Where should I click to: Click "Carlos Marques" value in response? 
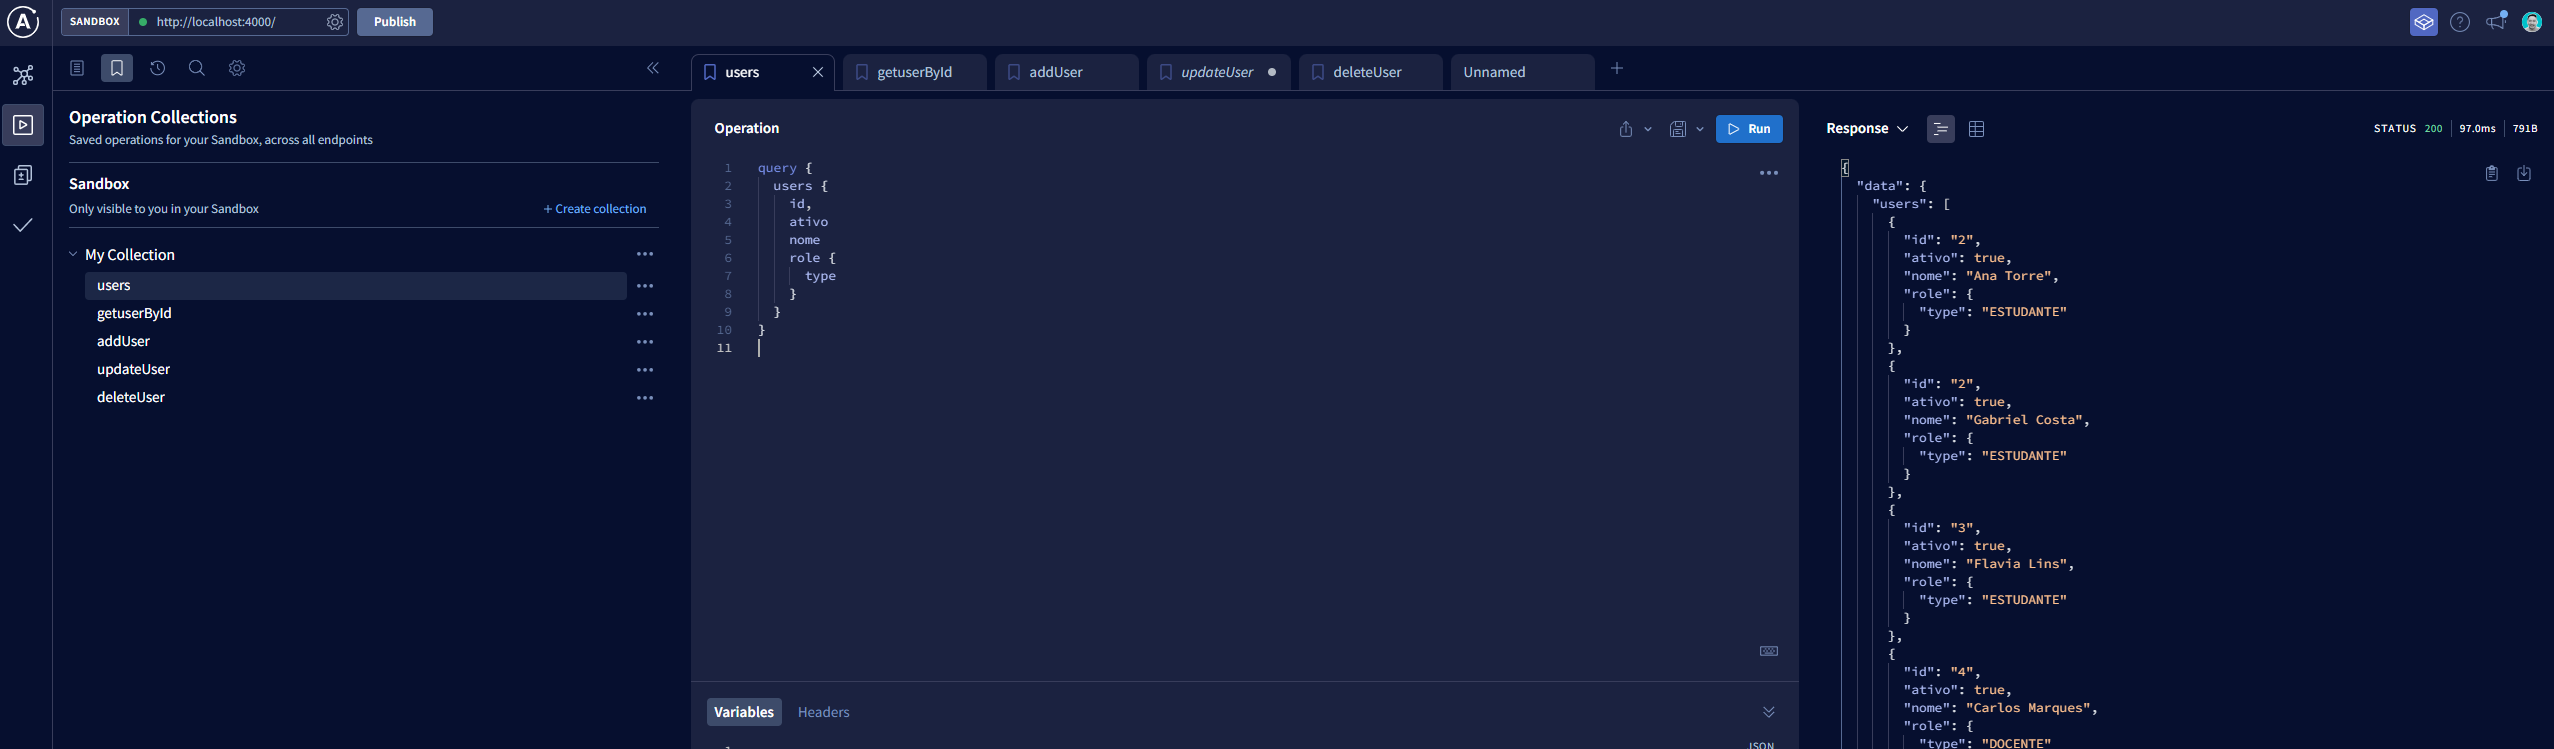2028,708
